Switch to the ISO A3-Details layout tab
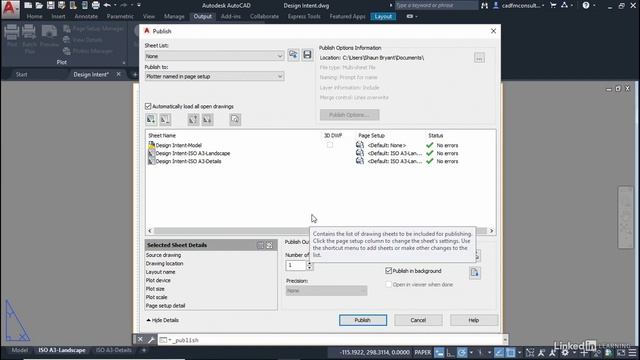 point(113,350)
